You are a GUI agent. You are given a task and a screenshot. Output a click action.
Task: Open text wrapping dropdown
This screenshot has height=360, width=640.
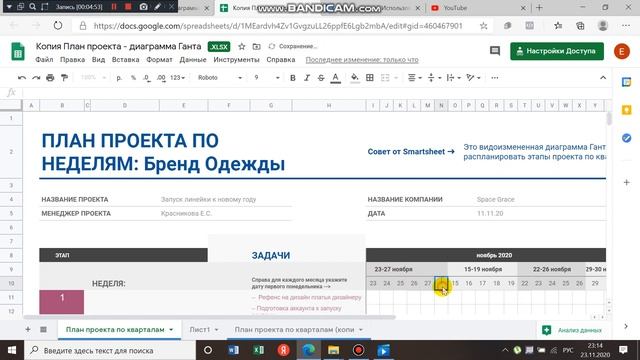(x=453, y=78)
